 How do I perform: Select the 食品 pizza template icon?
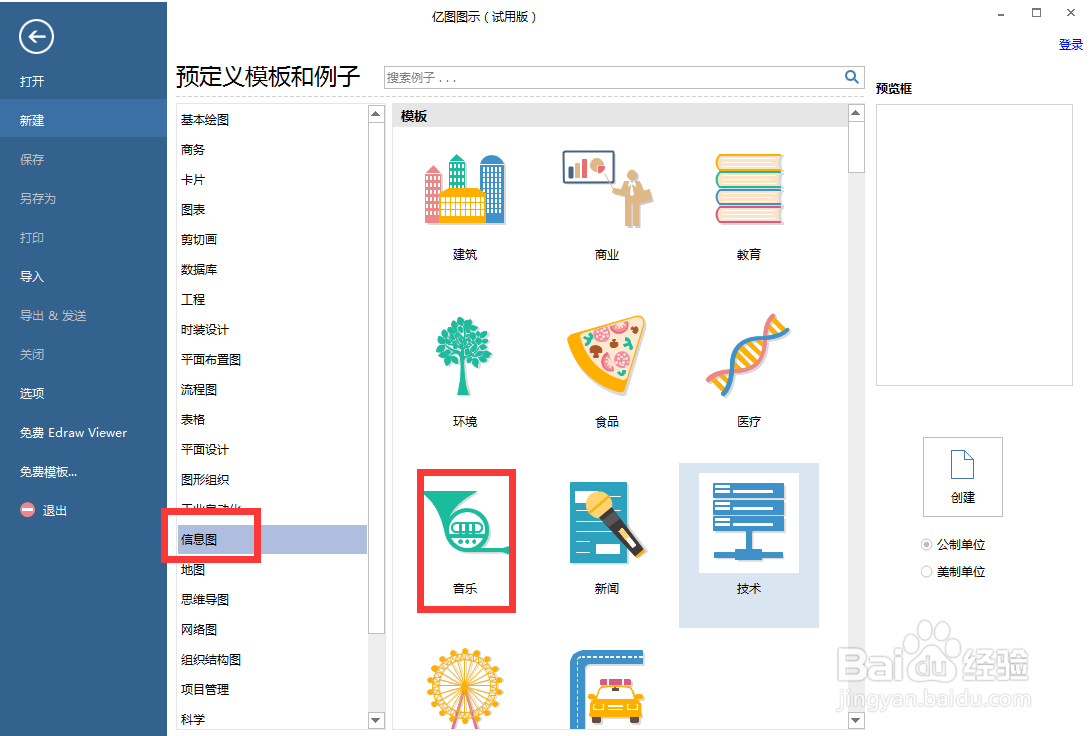point(607,354)
